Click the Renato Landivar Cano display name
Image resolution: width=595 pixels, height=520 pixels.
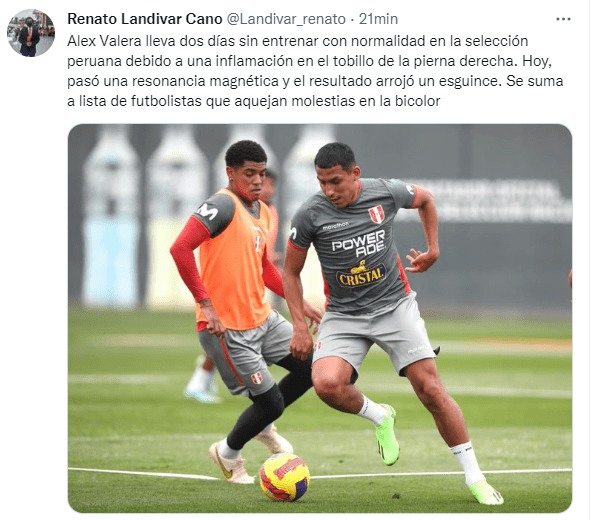coord(145,19)
